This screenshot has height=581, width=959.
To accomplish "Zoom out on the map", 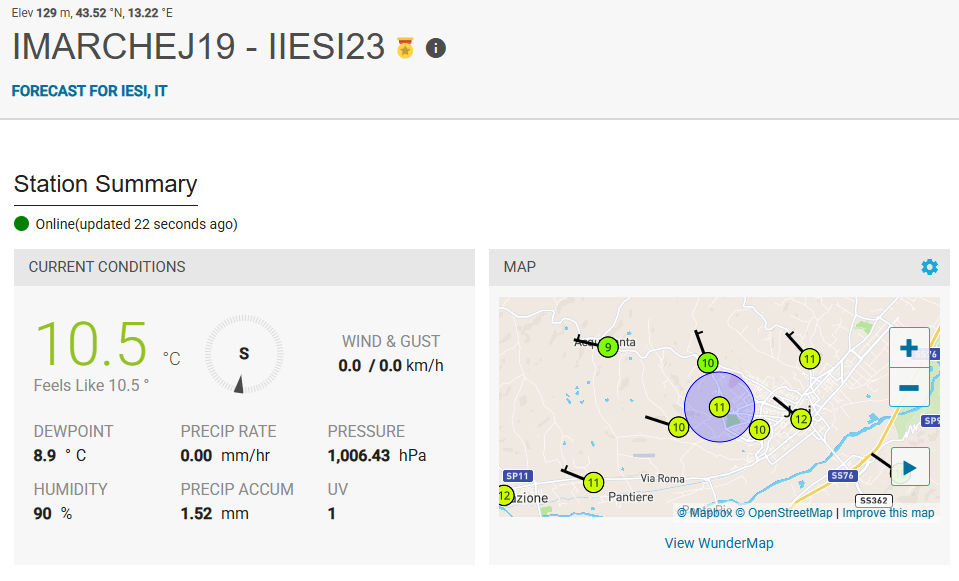I will (909, 387).
